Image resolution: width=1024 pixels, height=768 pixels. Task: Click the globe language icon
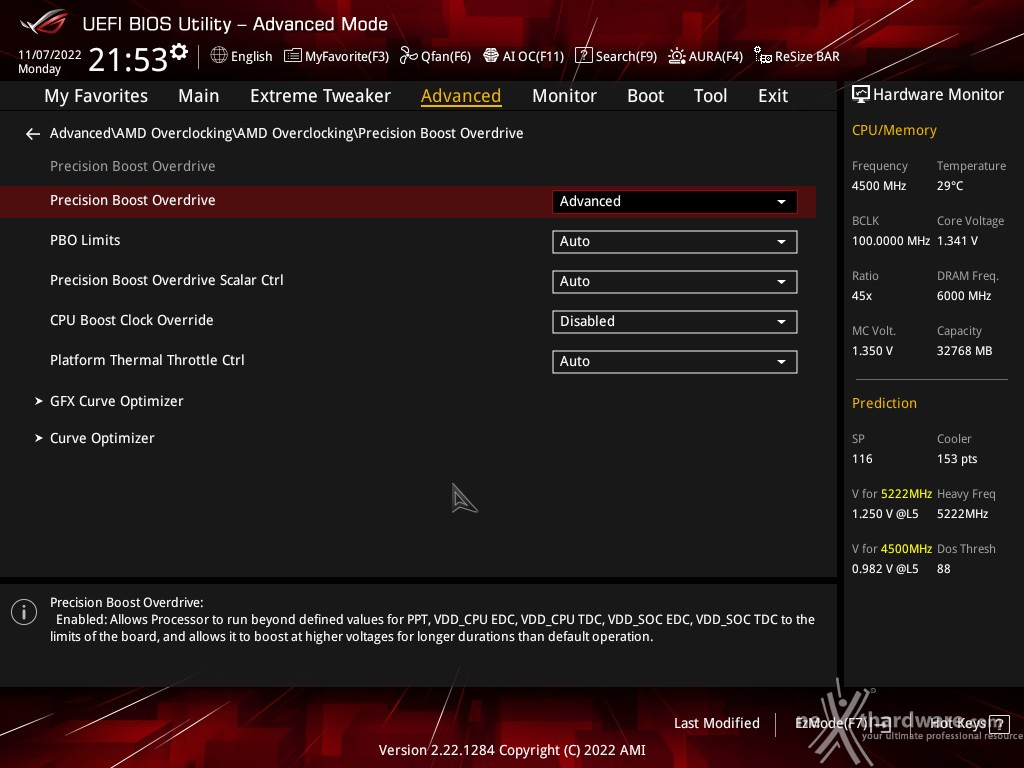(x=219, y=56)
